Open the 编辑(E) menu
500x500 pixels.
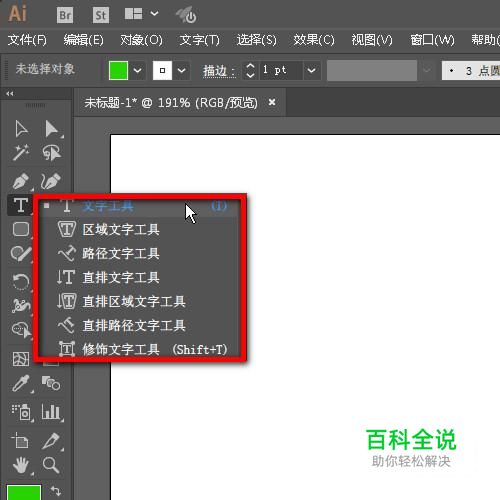(83, 40)
